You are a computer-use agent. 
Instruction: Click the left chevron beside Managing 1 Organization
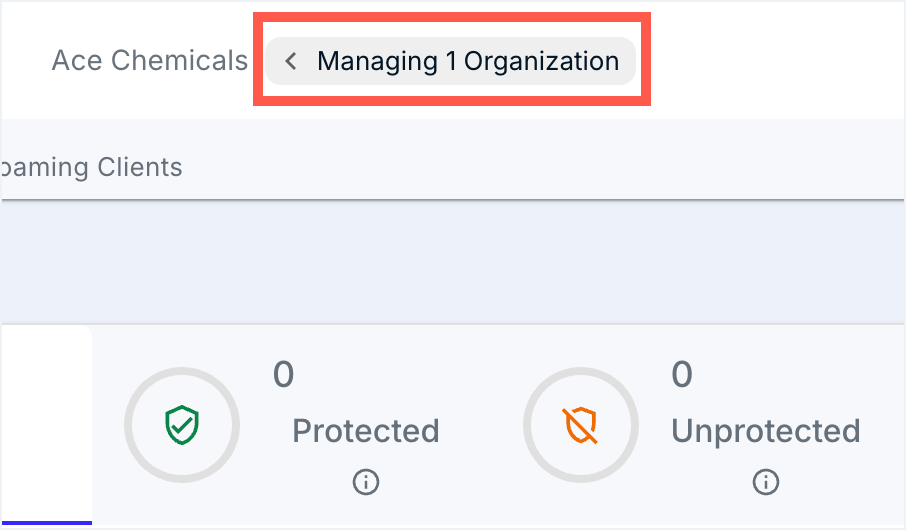click(291, 61)
